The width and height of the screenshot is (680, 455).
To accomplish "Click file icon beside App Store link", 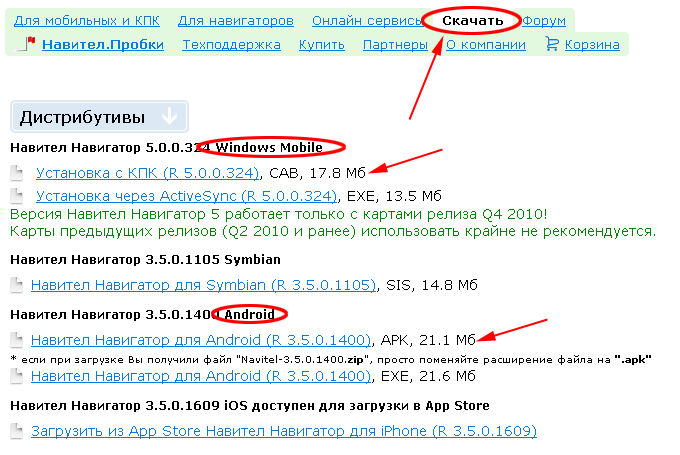I will [x=16, y=431].
